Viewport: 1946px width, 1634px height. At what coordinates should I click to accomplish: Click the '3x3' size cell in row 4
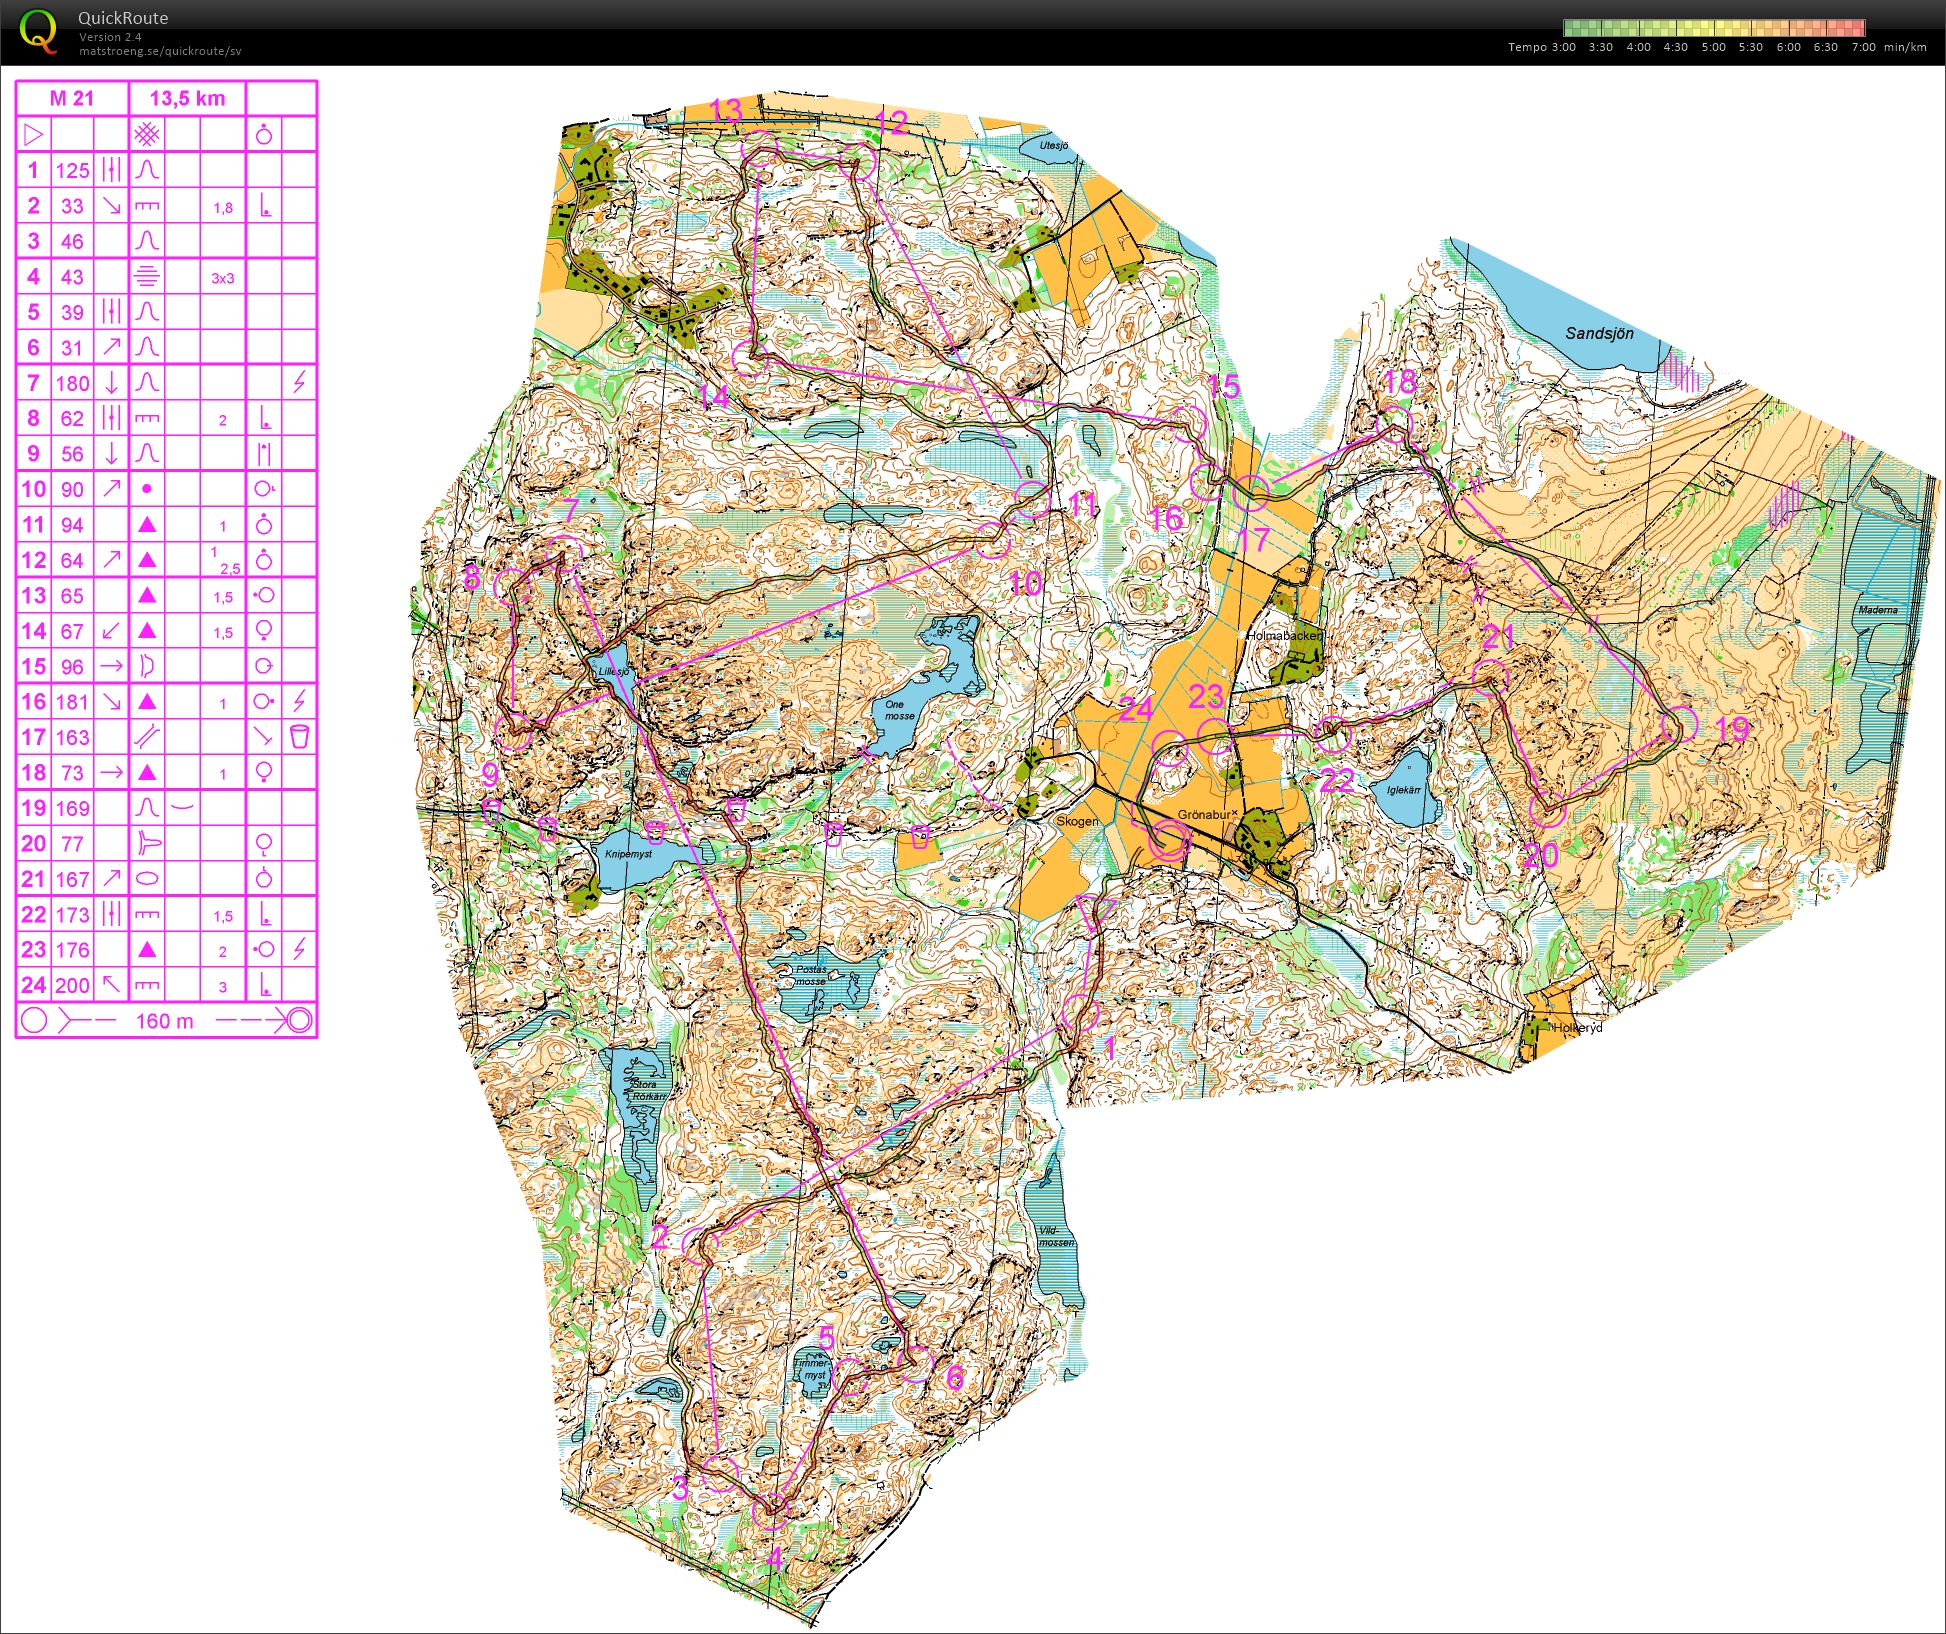coord(223,278)
